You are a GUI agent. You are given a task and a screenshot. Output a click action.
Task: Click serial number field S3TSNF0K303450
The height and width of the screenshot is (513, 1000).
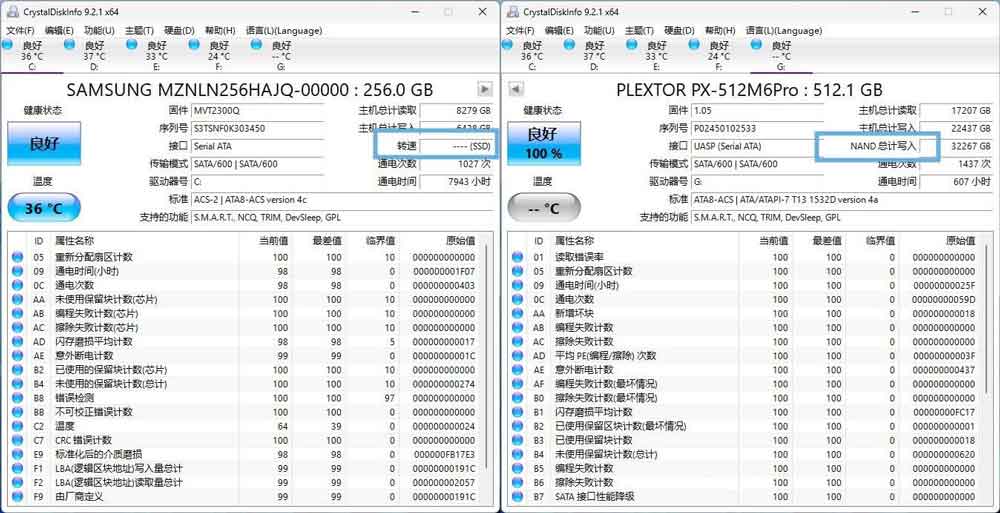[258, 128]
